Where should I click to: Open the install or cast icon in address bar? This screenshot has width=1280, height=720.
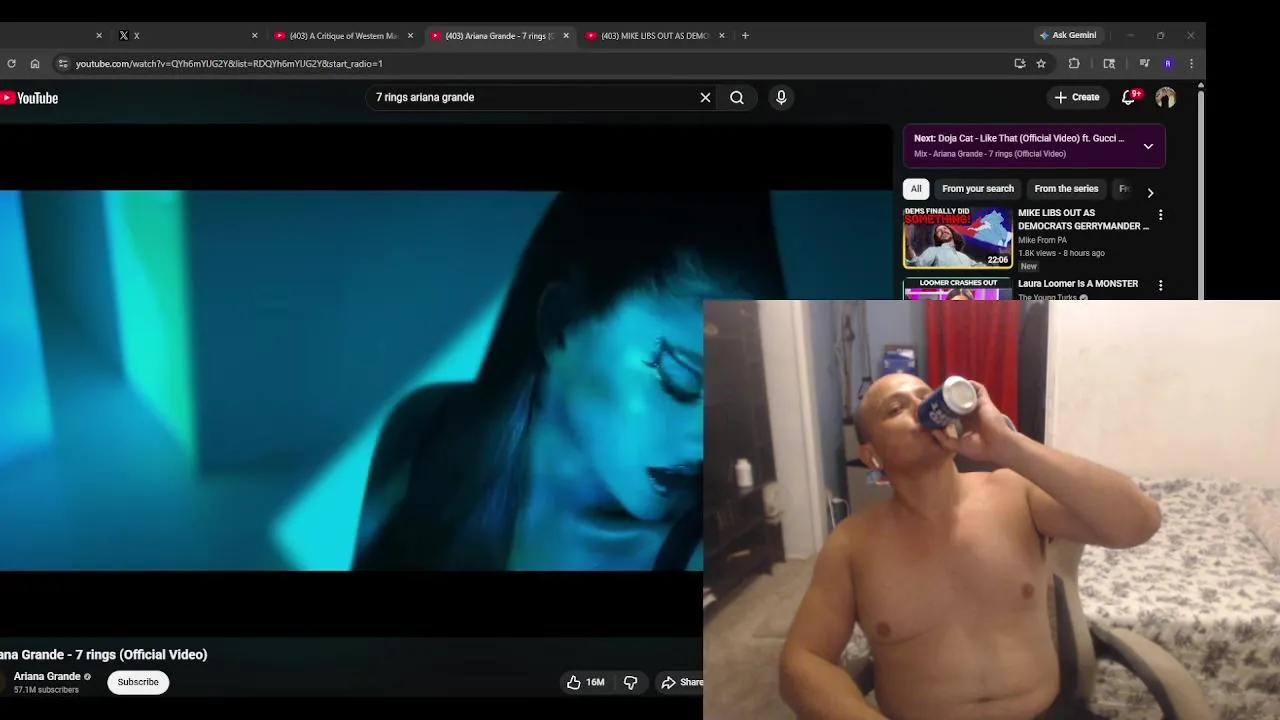1020,63
